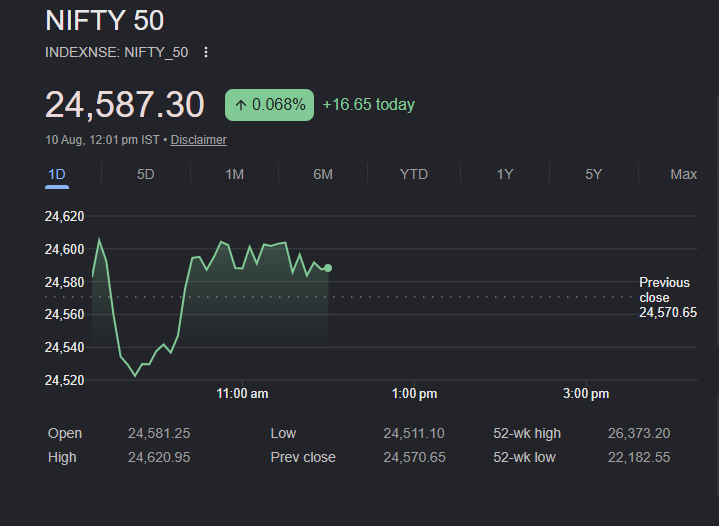Click the 3:00 pm timeline marker
This screenshot has width=719, height=526.
point(586,393)
